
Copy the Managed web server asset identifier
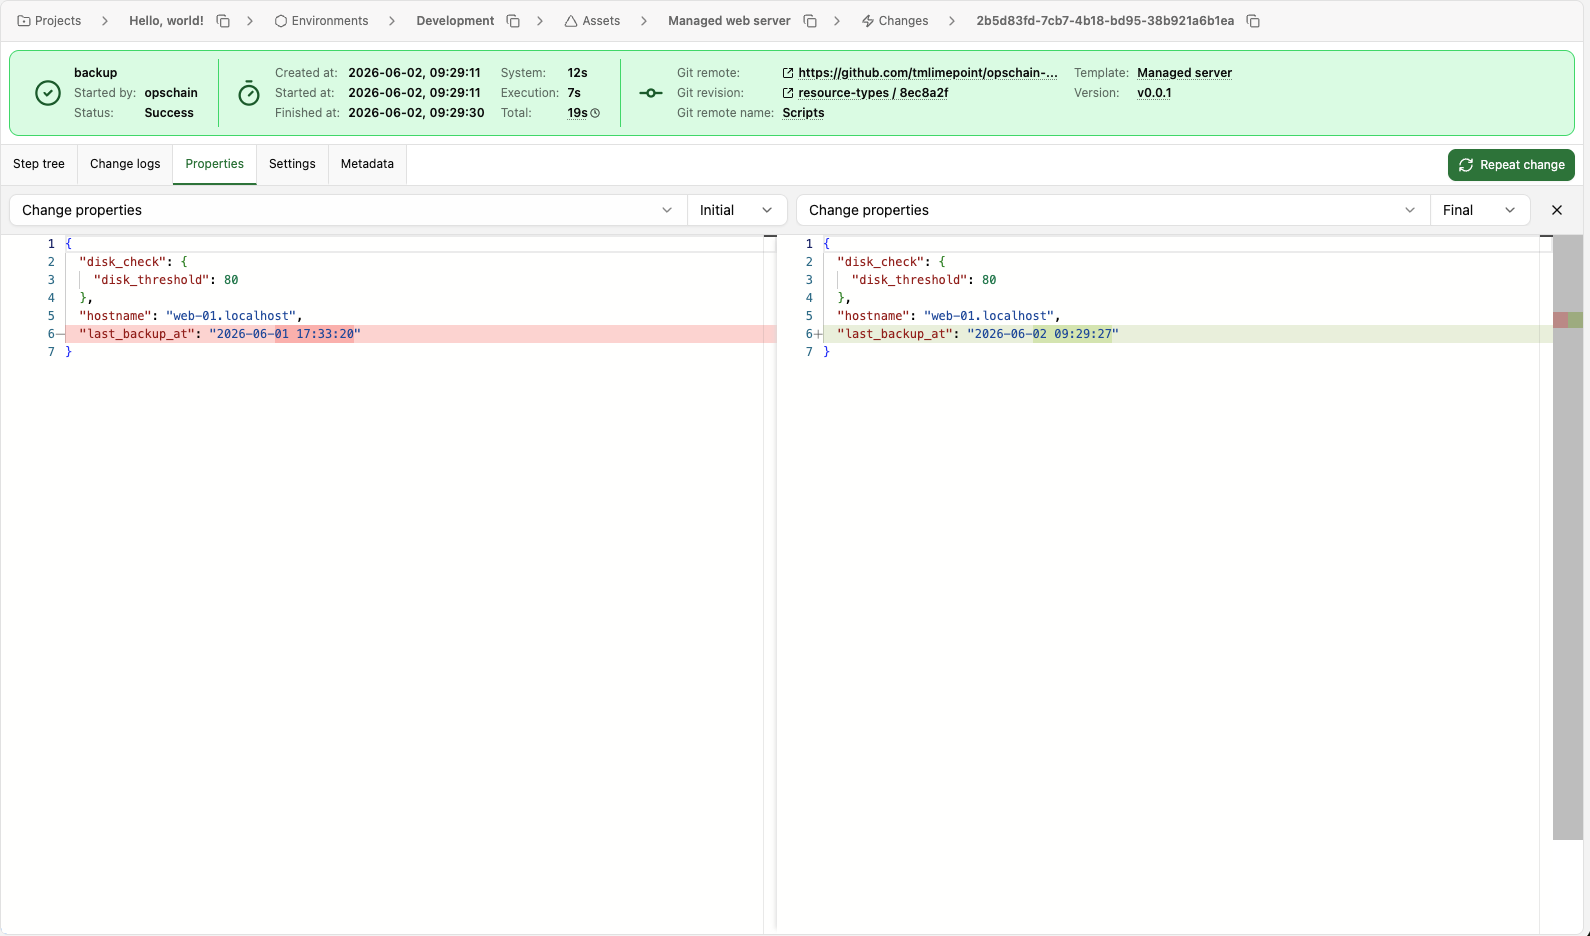810,21
